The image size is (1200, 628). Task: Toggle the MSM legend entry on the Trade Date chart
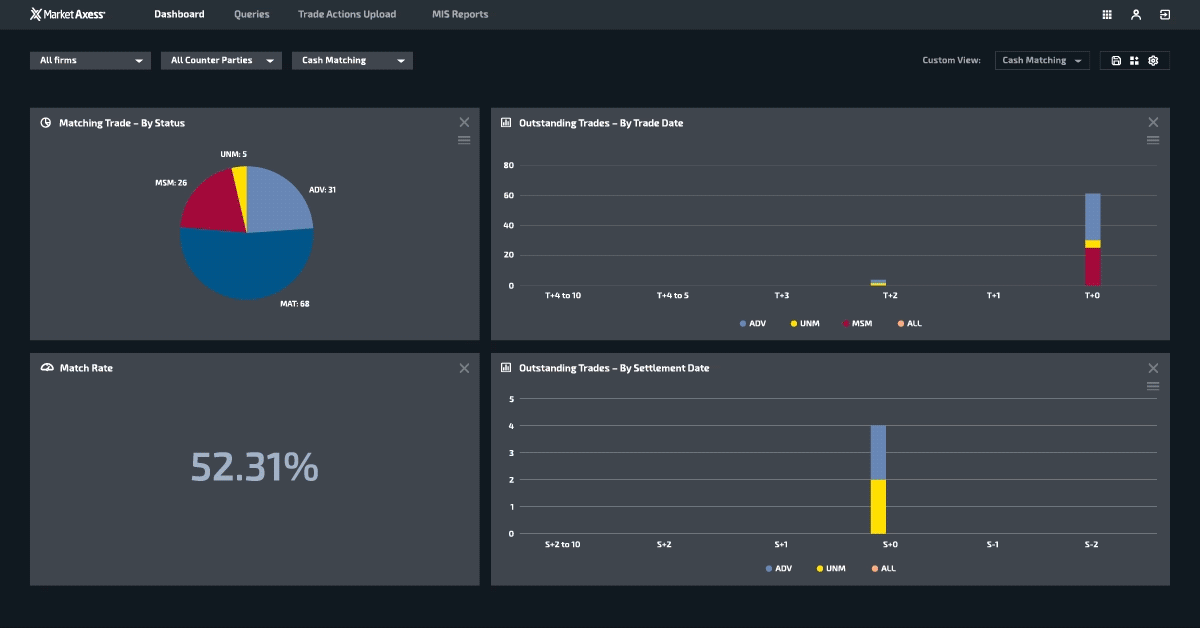858,323
